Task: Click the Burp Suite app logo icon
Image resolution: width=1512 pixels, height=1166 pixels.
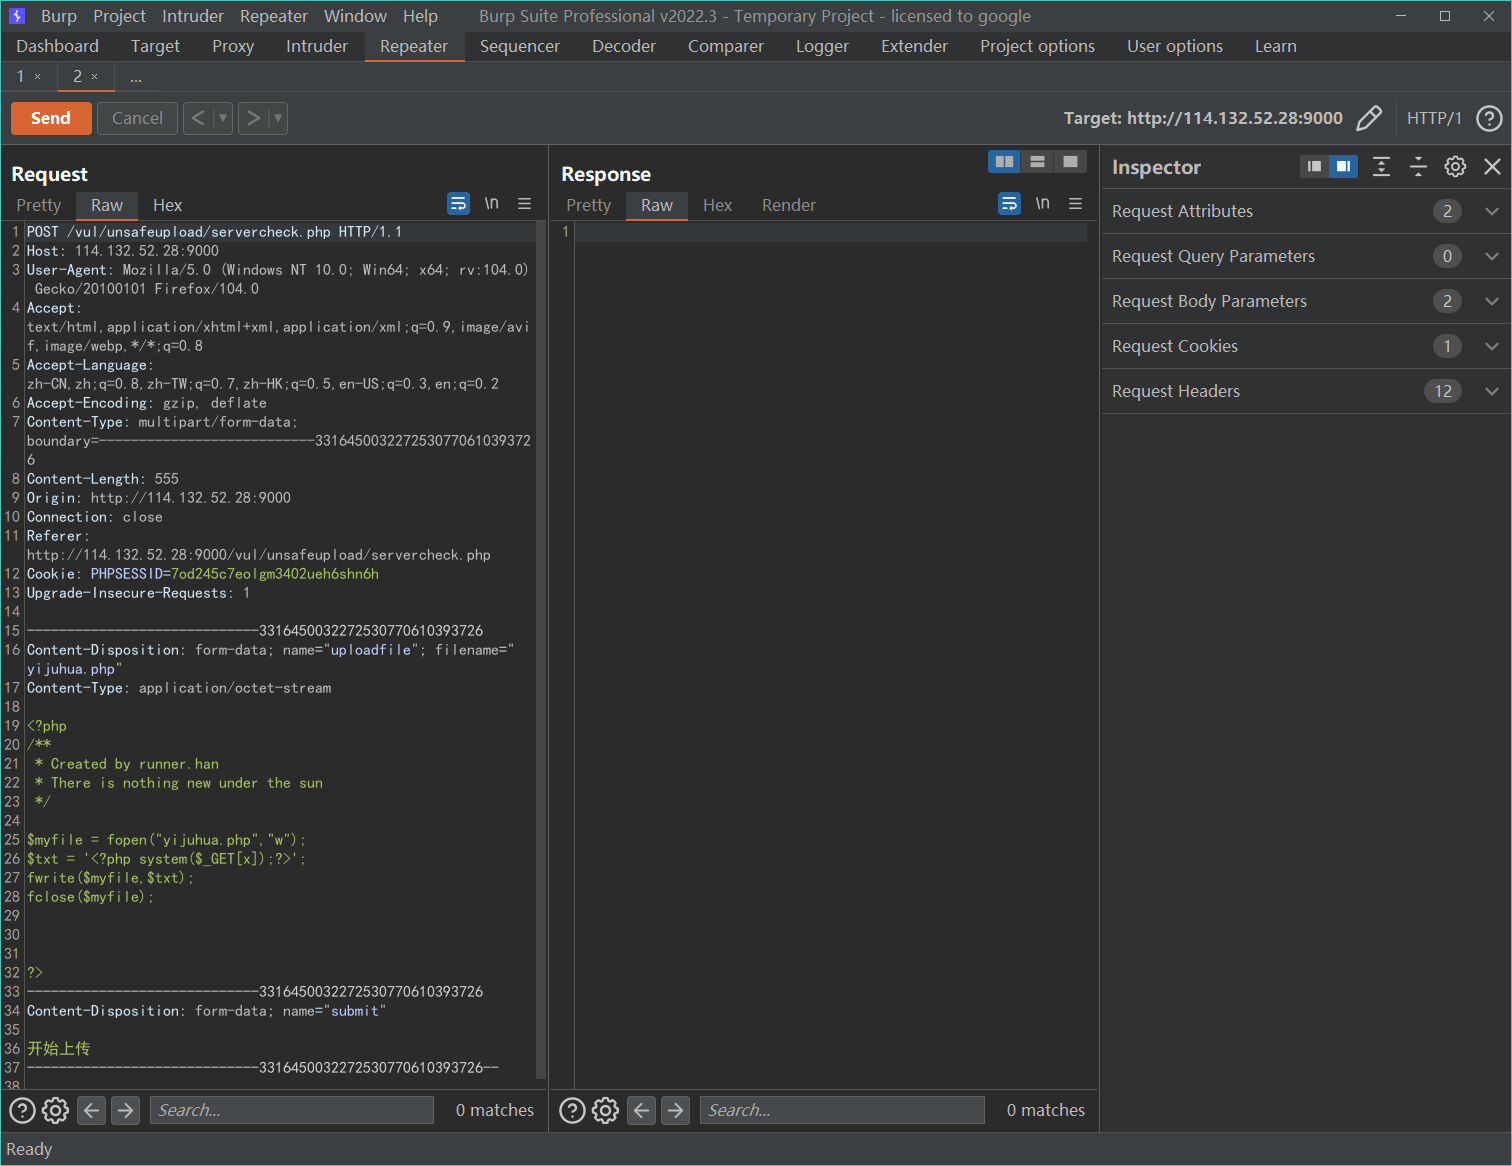Action: point(17,16)
